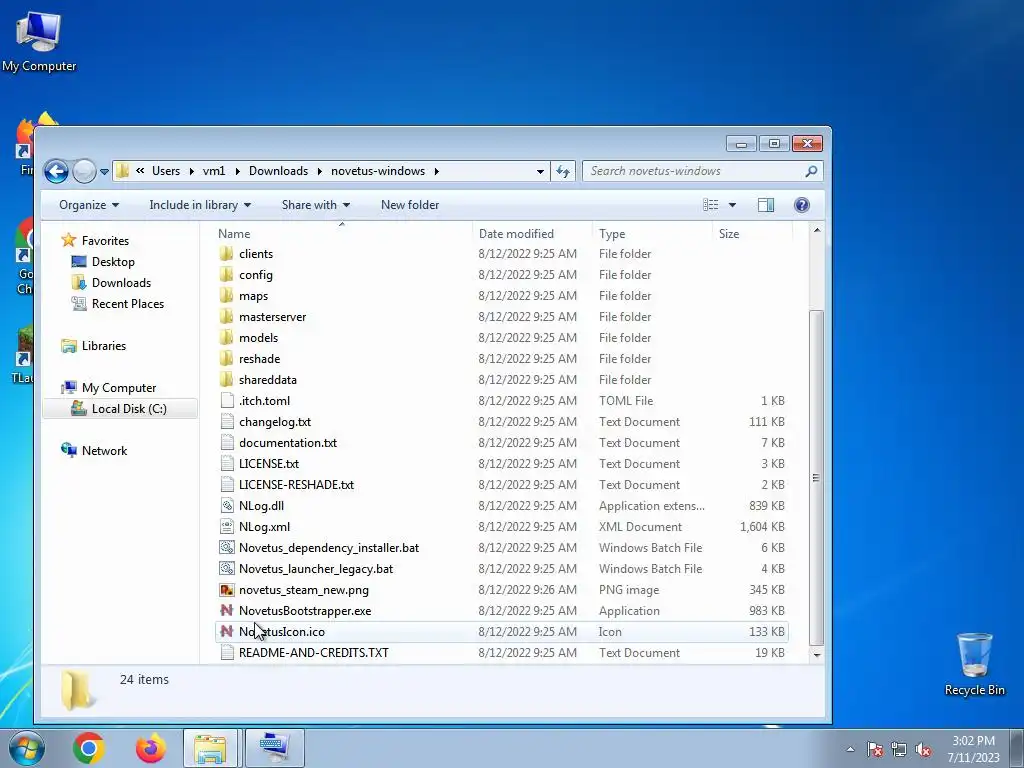The image size is (1024, 768).
Task: Select the config folder icon
Action: 227,275
